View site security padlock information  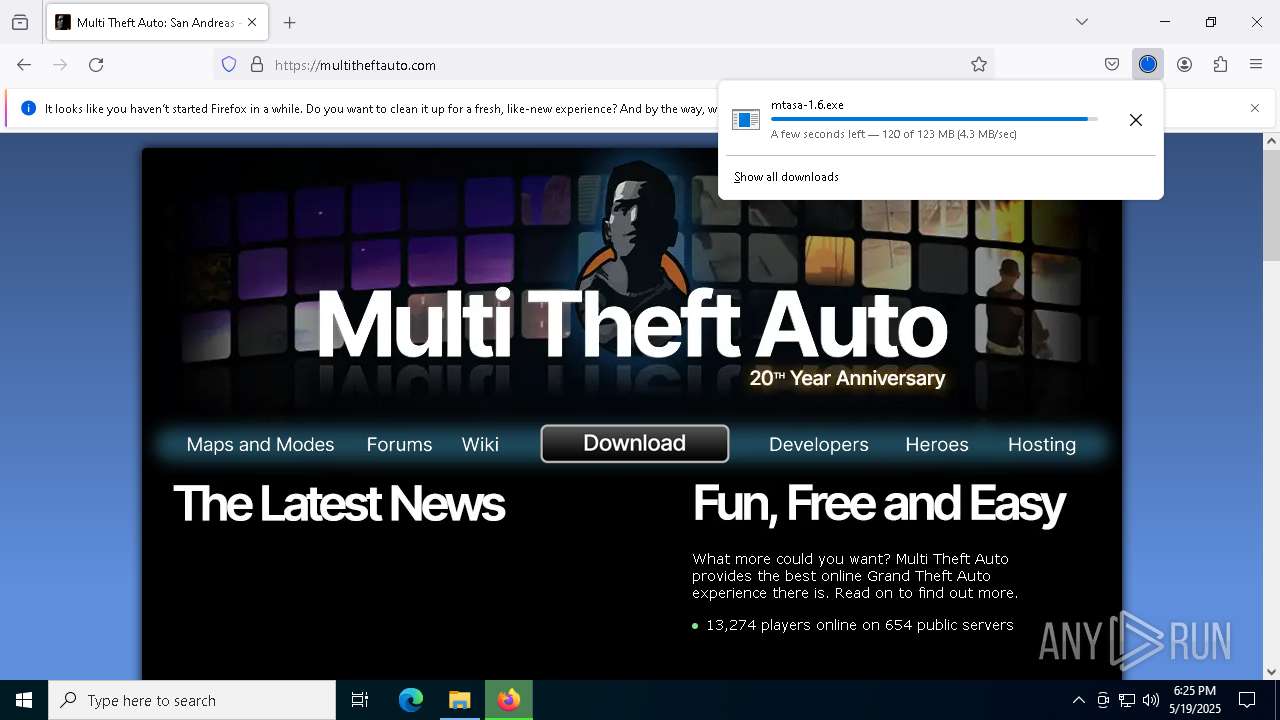[257, 65]
